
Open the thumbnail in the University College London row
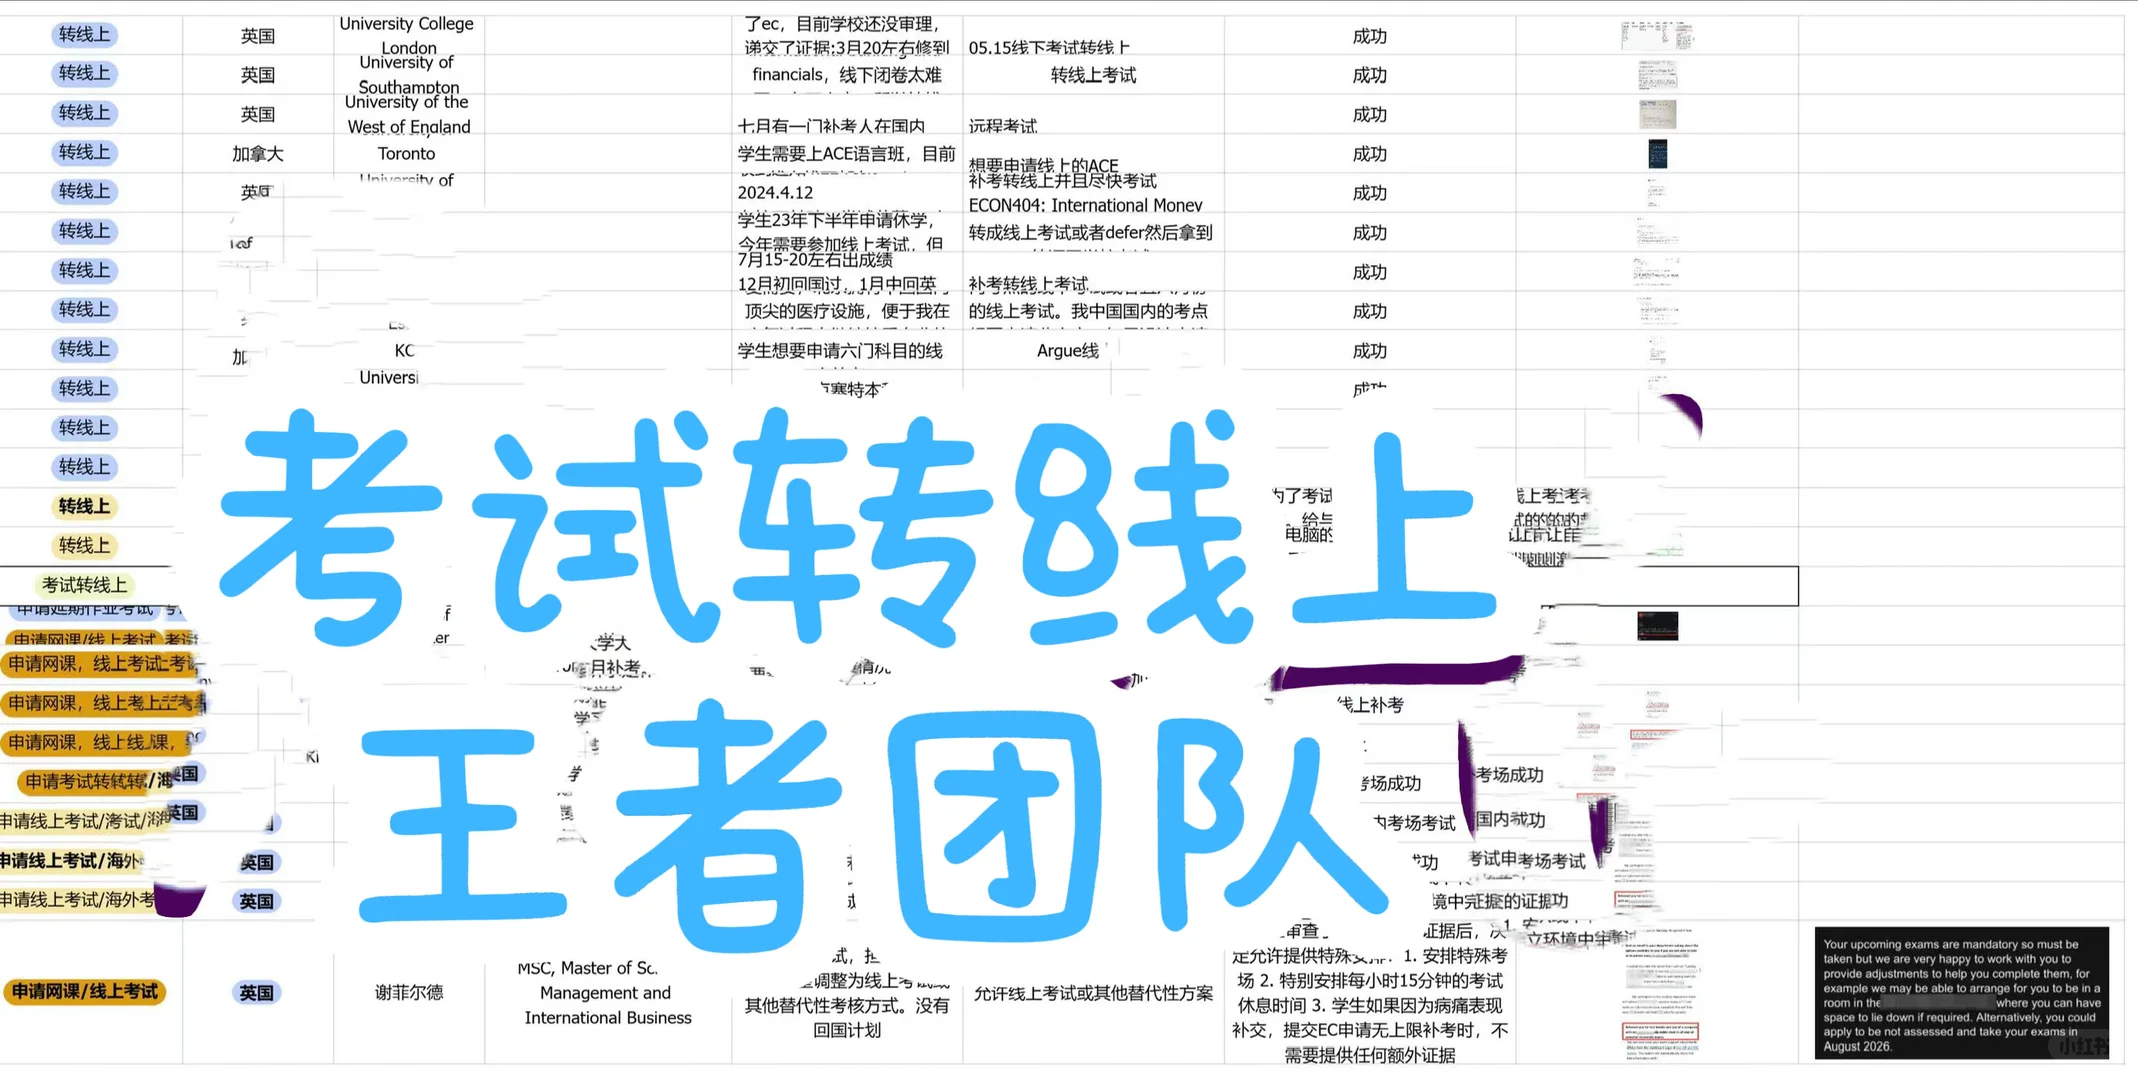pos(1657,36)
